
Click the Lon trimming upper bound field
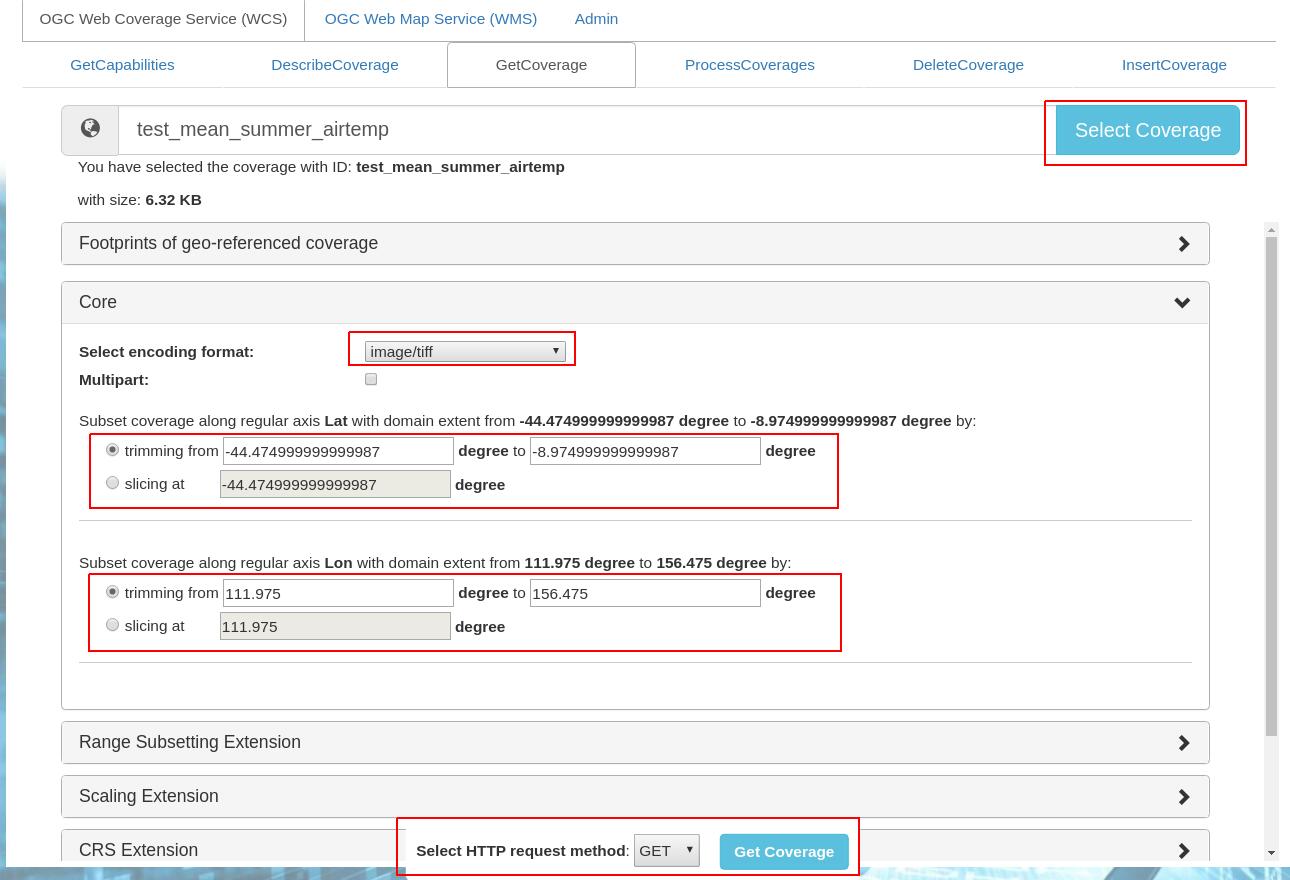pos(645,593)
